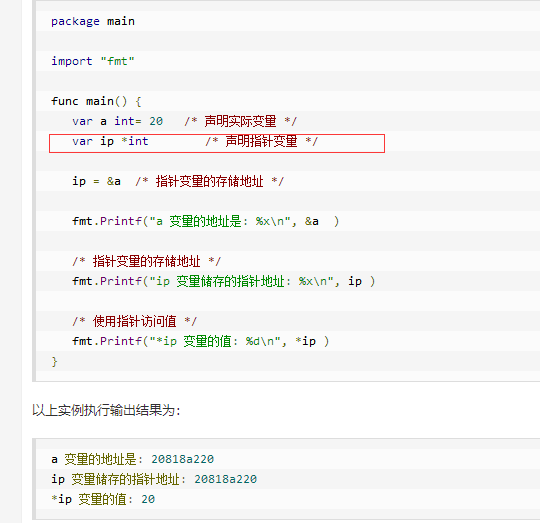Click the comment '声明指针变量'

[x=261, y=141]
